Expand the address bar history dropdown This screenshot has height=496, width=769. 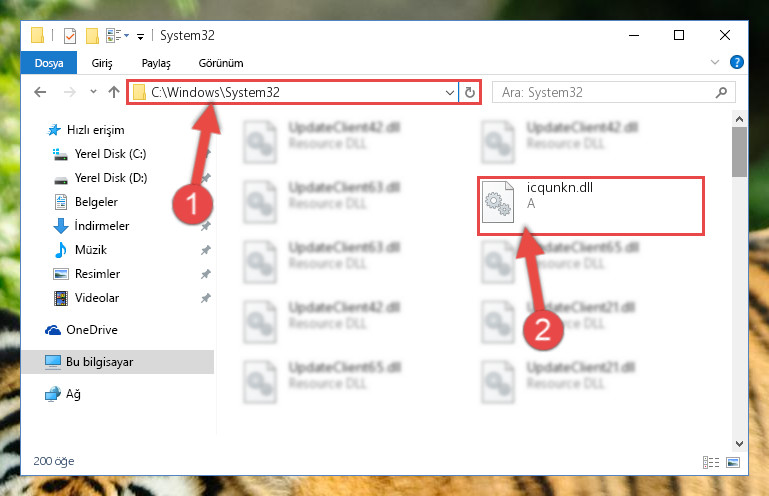click(449, 93)
